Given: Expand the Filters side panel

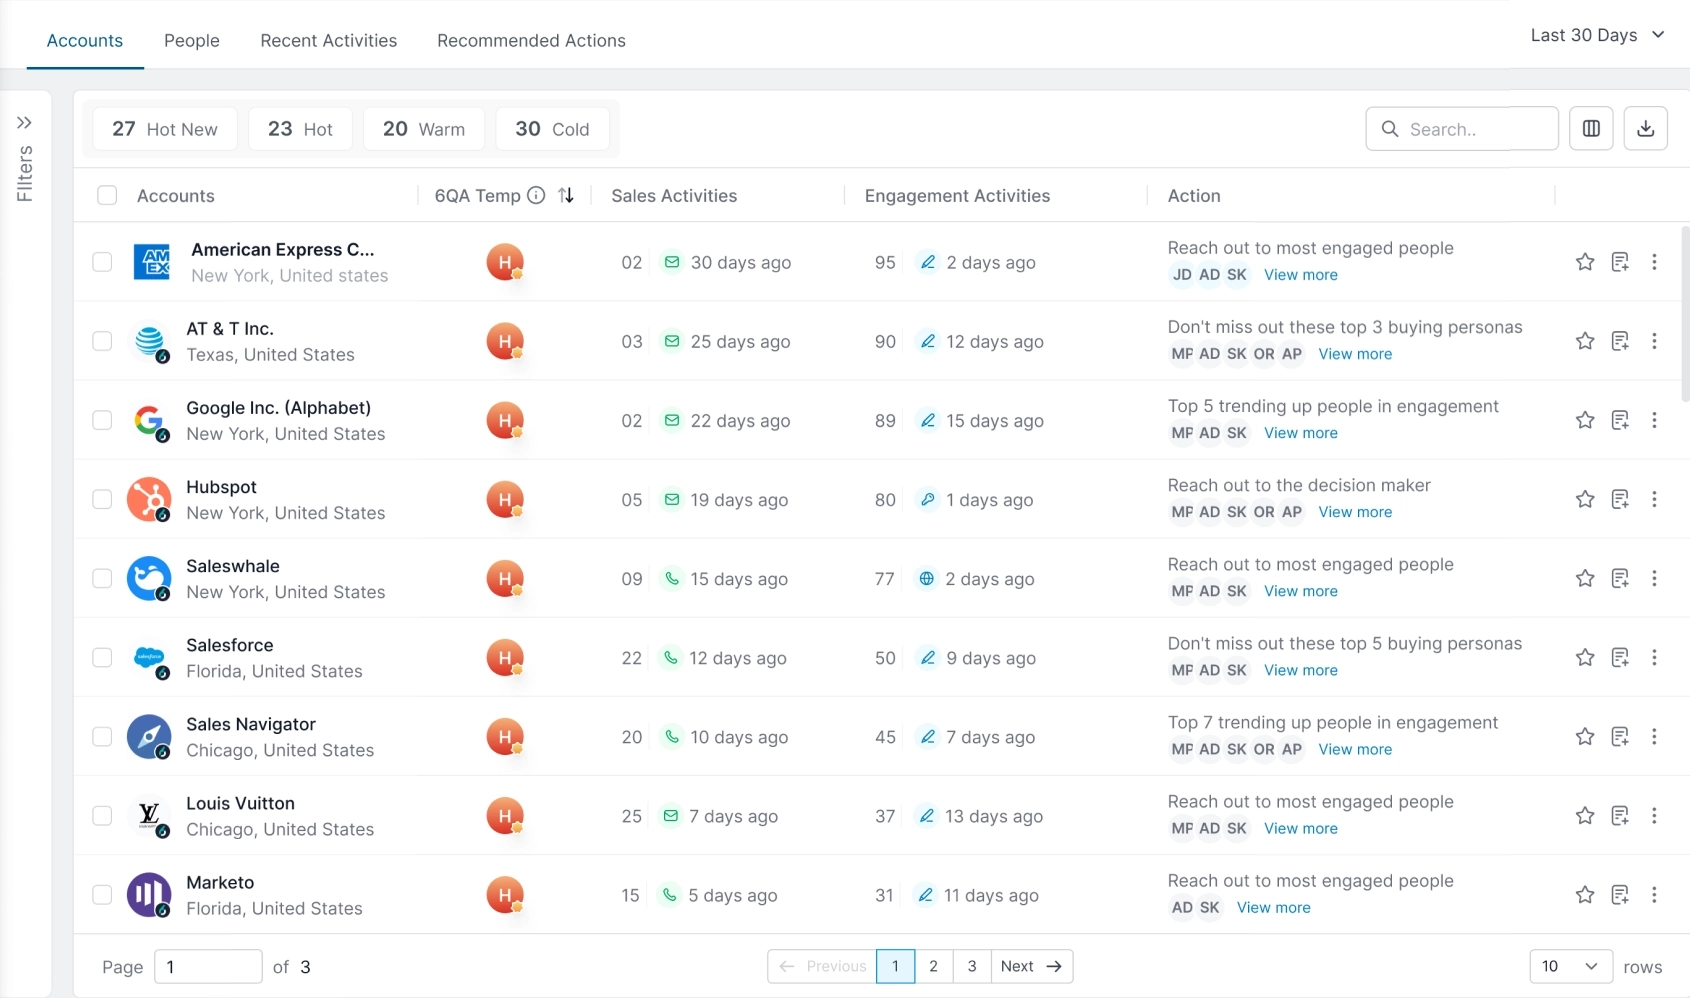Looking at the screenshot, I should [24, 122].
